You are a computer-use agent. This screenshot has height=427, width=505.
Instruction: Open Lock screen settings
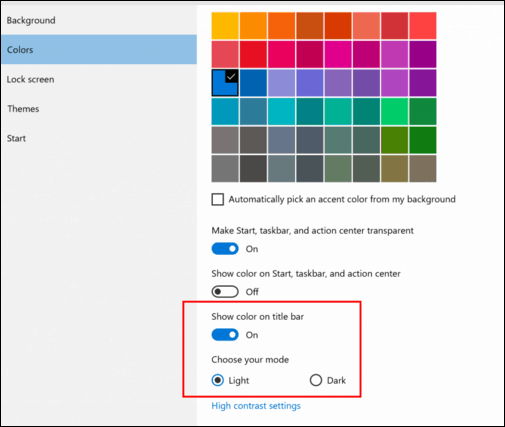(30, 79)
